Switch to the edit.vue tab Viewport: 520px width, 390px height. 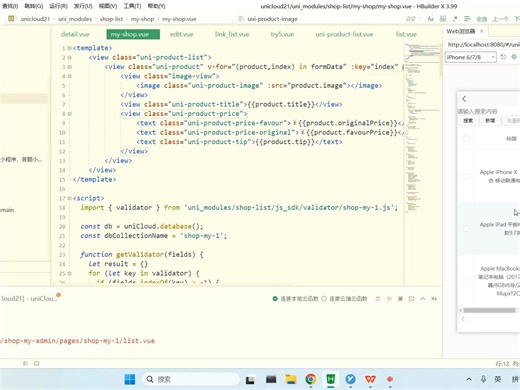(182, 34)
